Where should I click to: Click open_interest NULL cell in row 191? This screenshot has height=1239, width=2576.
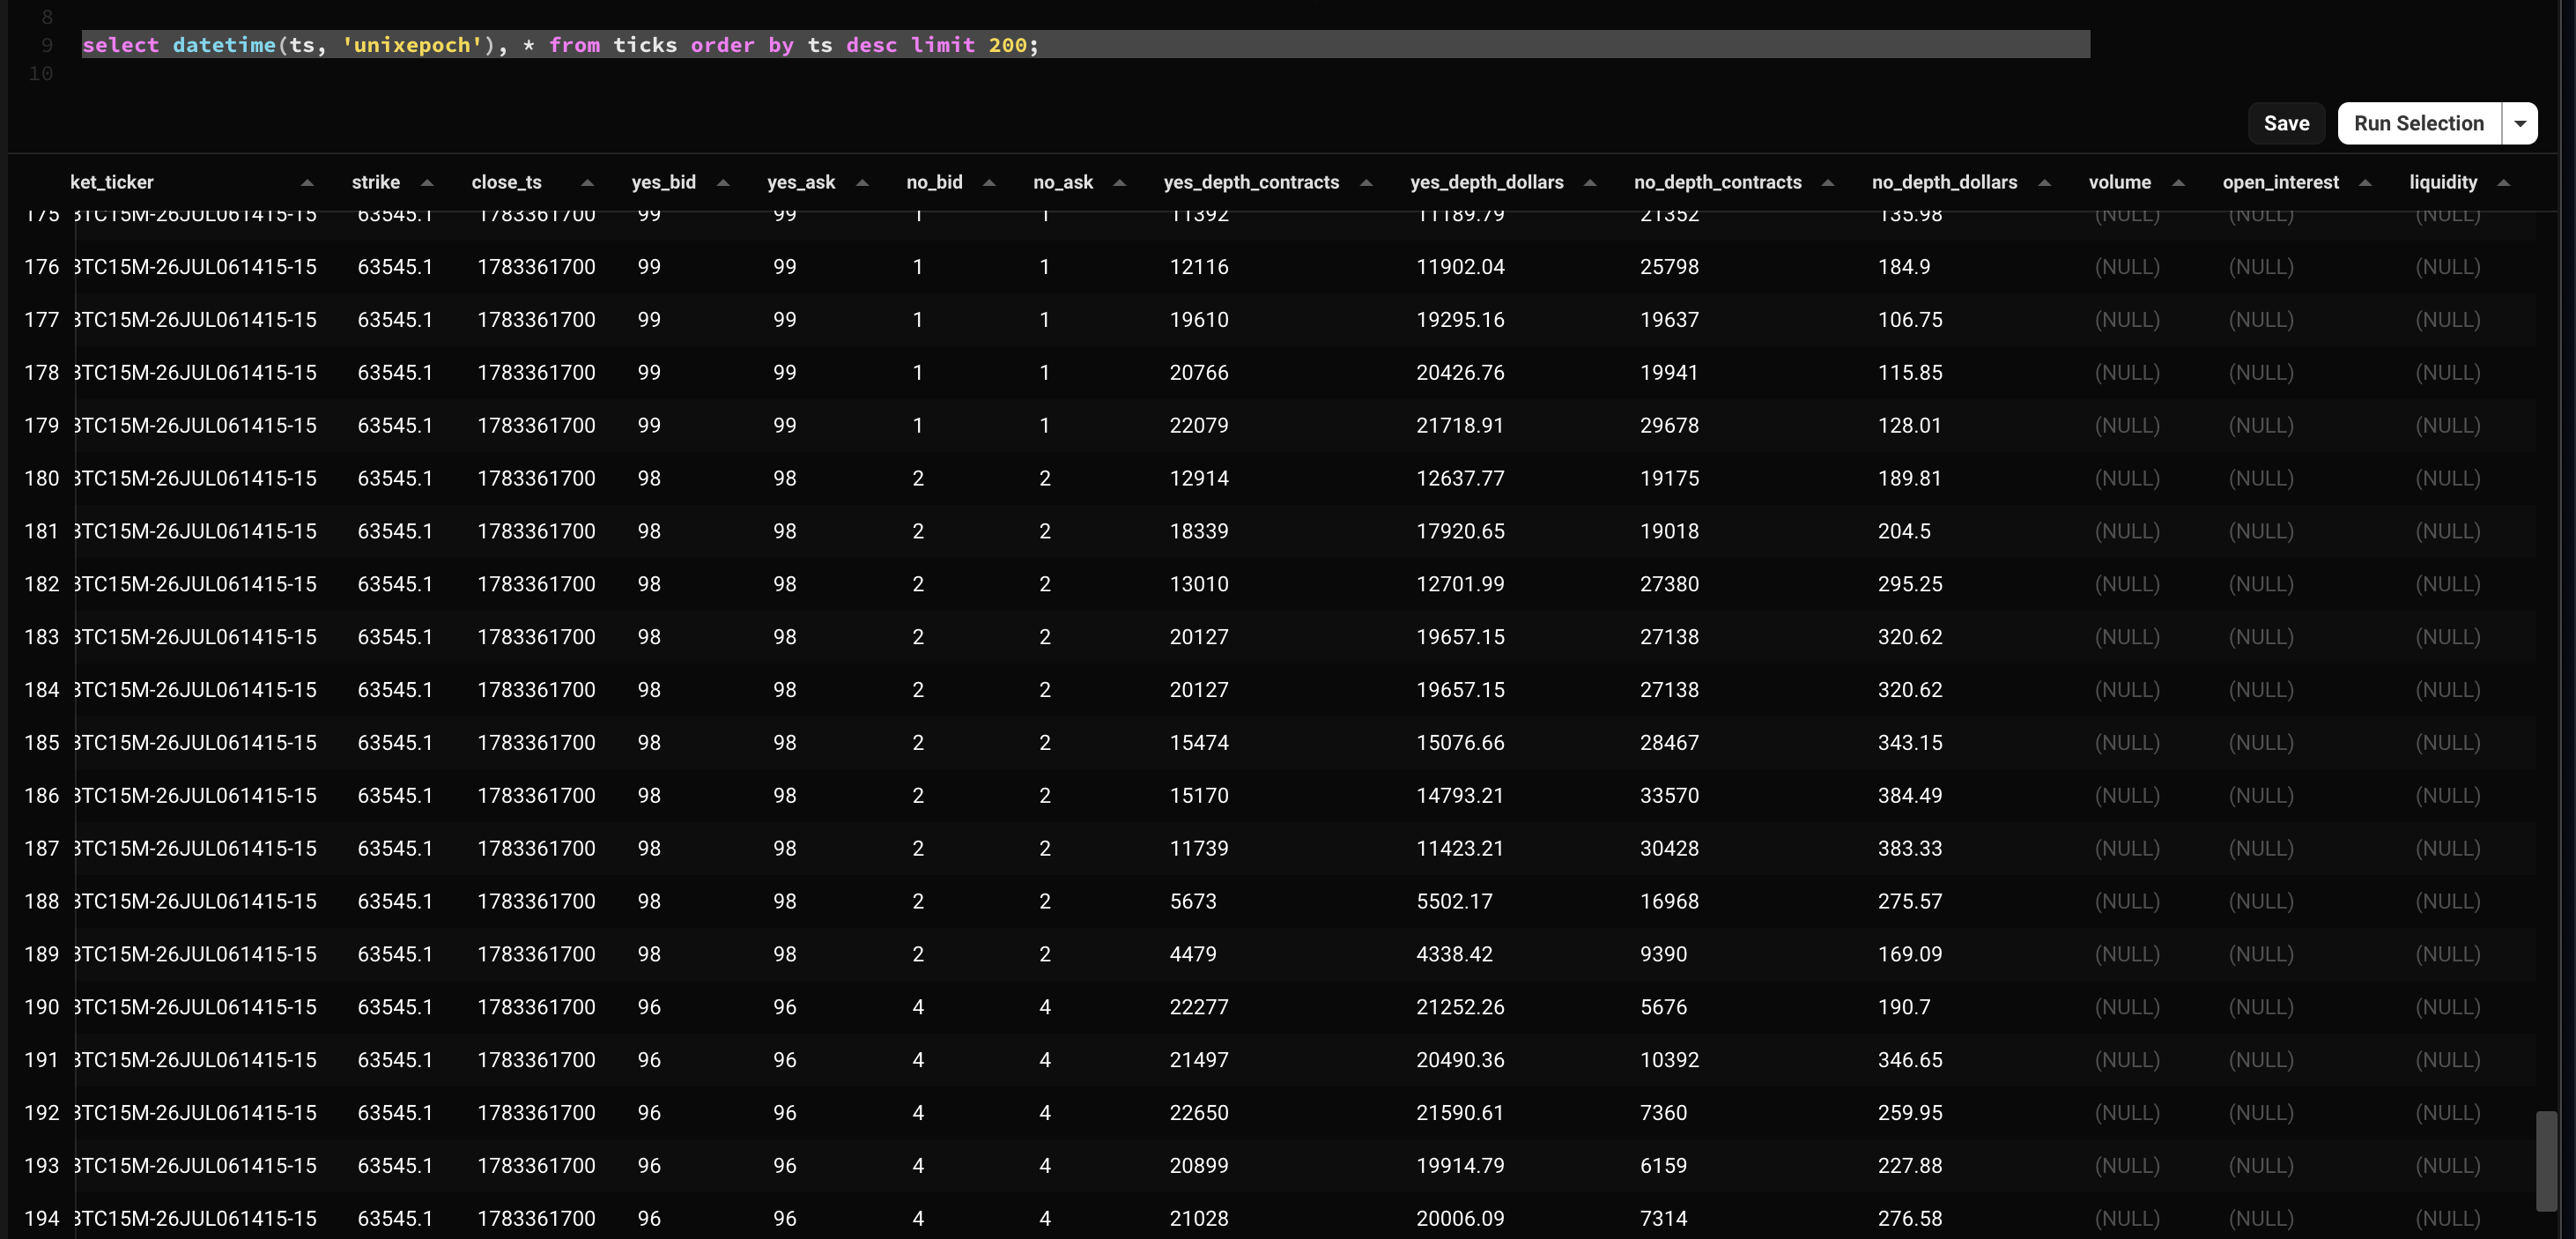click(2261, 1060)
